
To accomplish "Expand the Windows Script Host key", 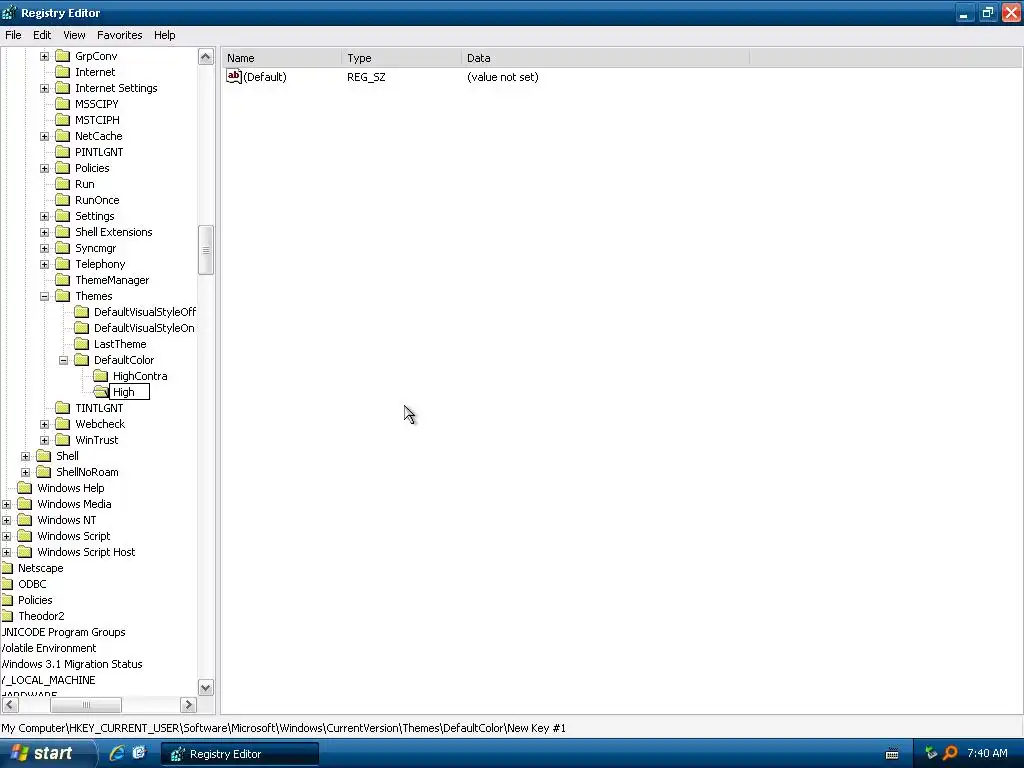I will 7,552.
